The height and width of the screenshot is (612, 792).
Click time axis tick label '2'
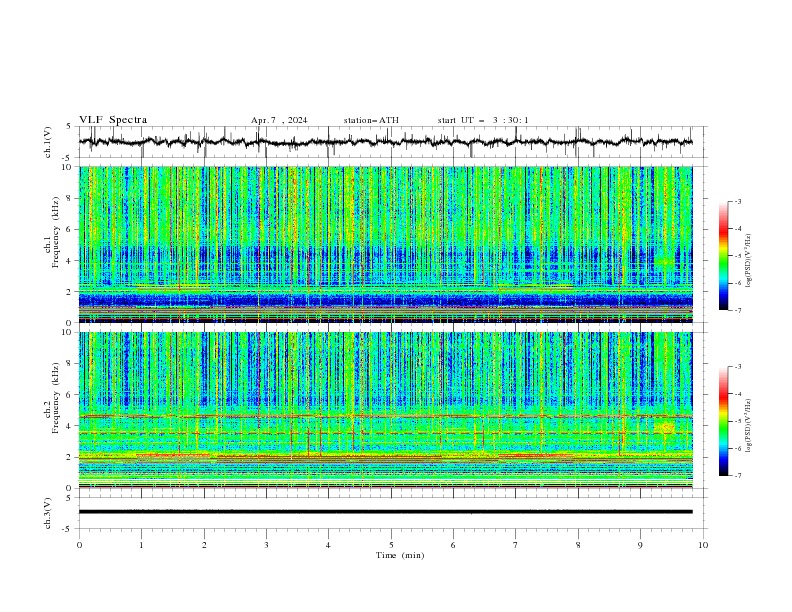pyautogui.click(x=204, y=545)
